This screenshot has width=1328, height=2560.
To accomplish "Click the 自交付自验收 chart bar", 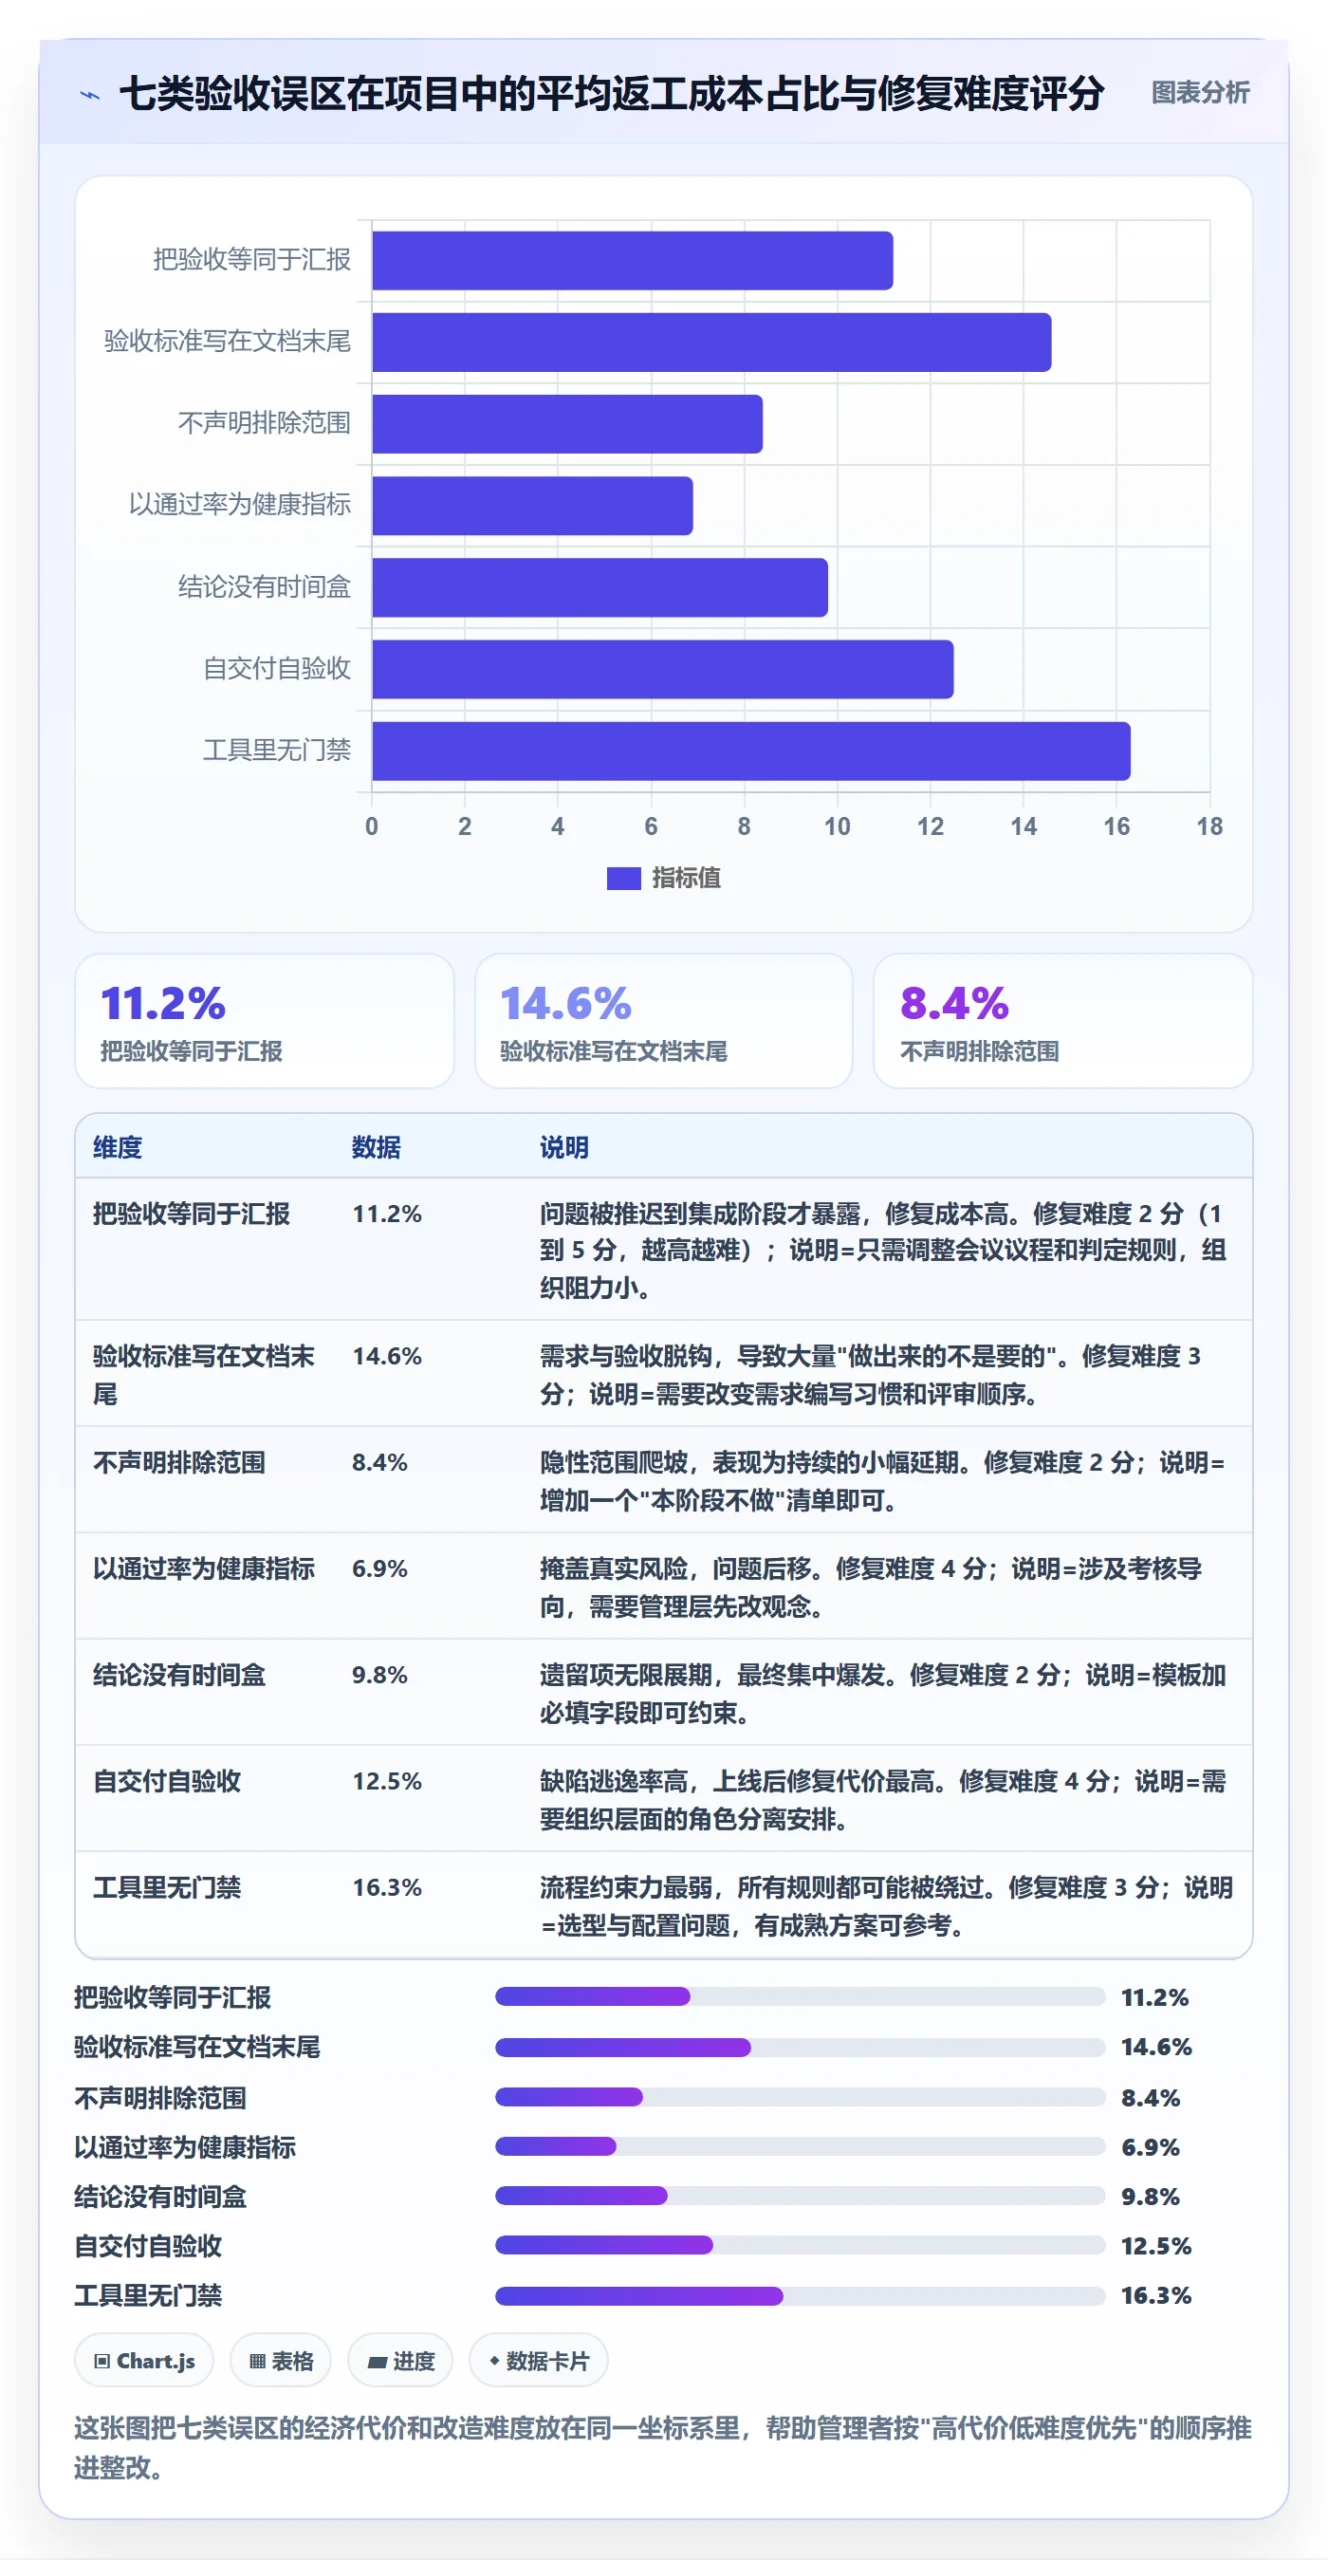I will tap(663, 669).
